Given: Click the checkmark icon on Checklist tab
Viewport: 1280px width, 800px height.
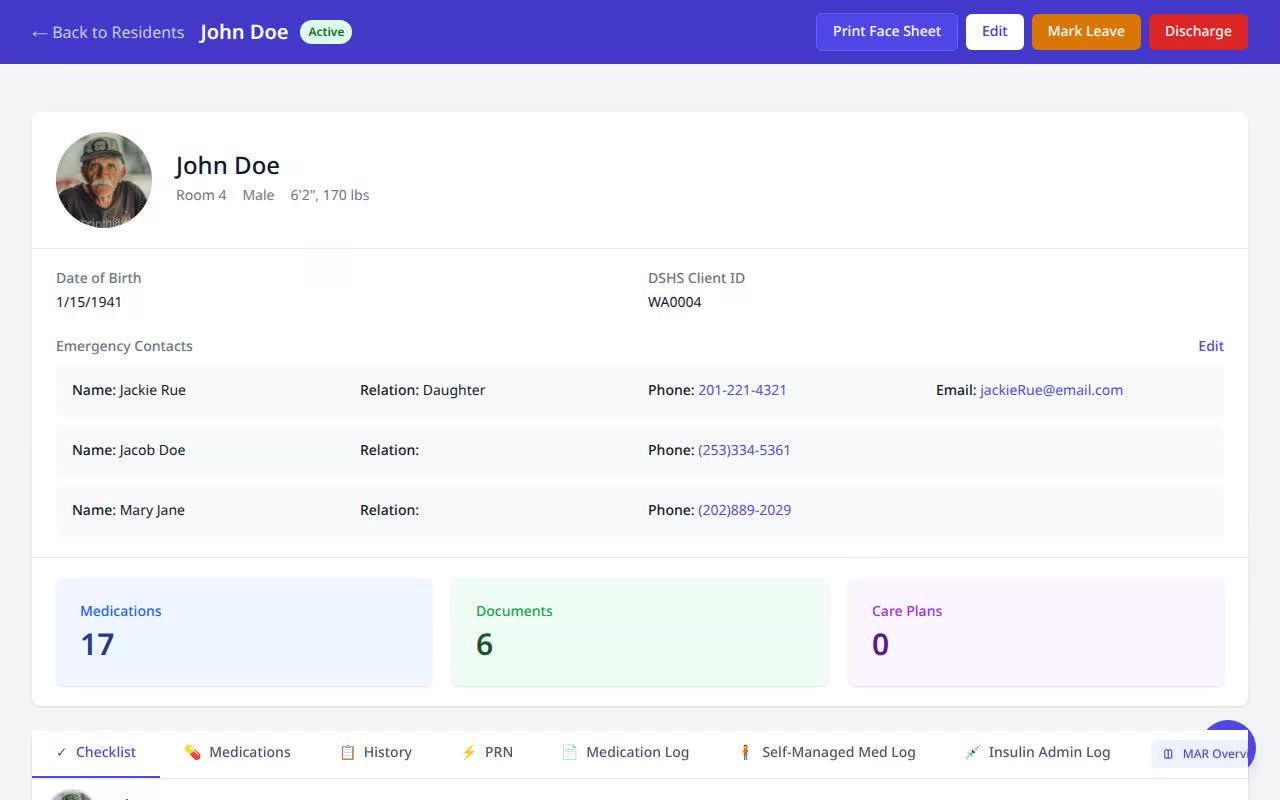Looking at the screenshot, I should pos(62,752).
